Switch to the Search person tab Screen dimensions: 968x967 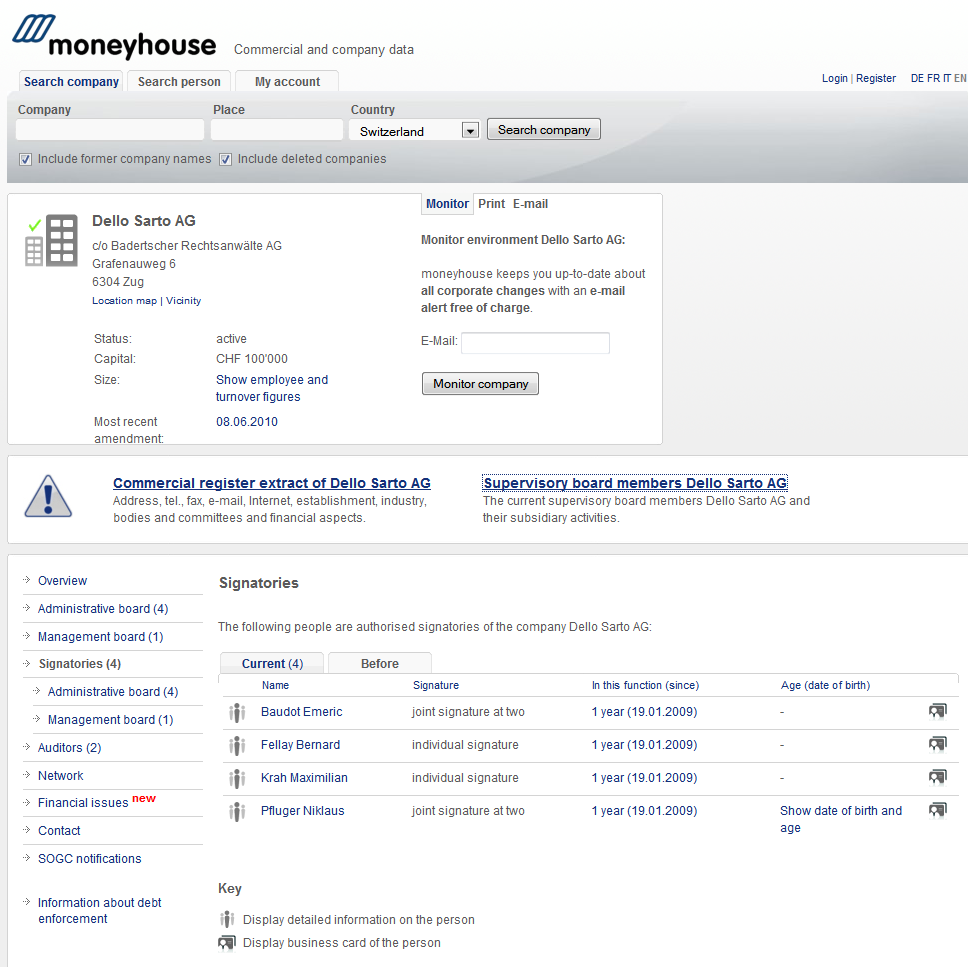pyautogui.click(x=179, y=82)
